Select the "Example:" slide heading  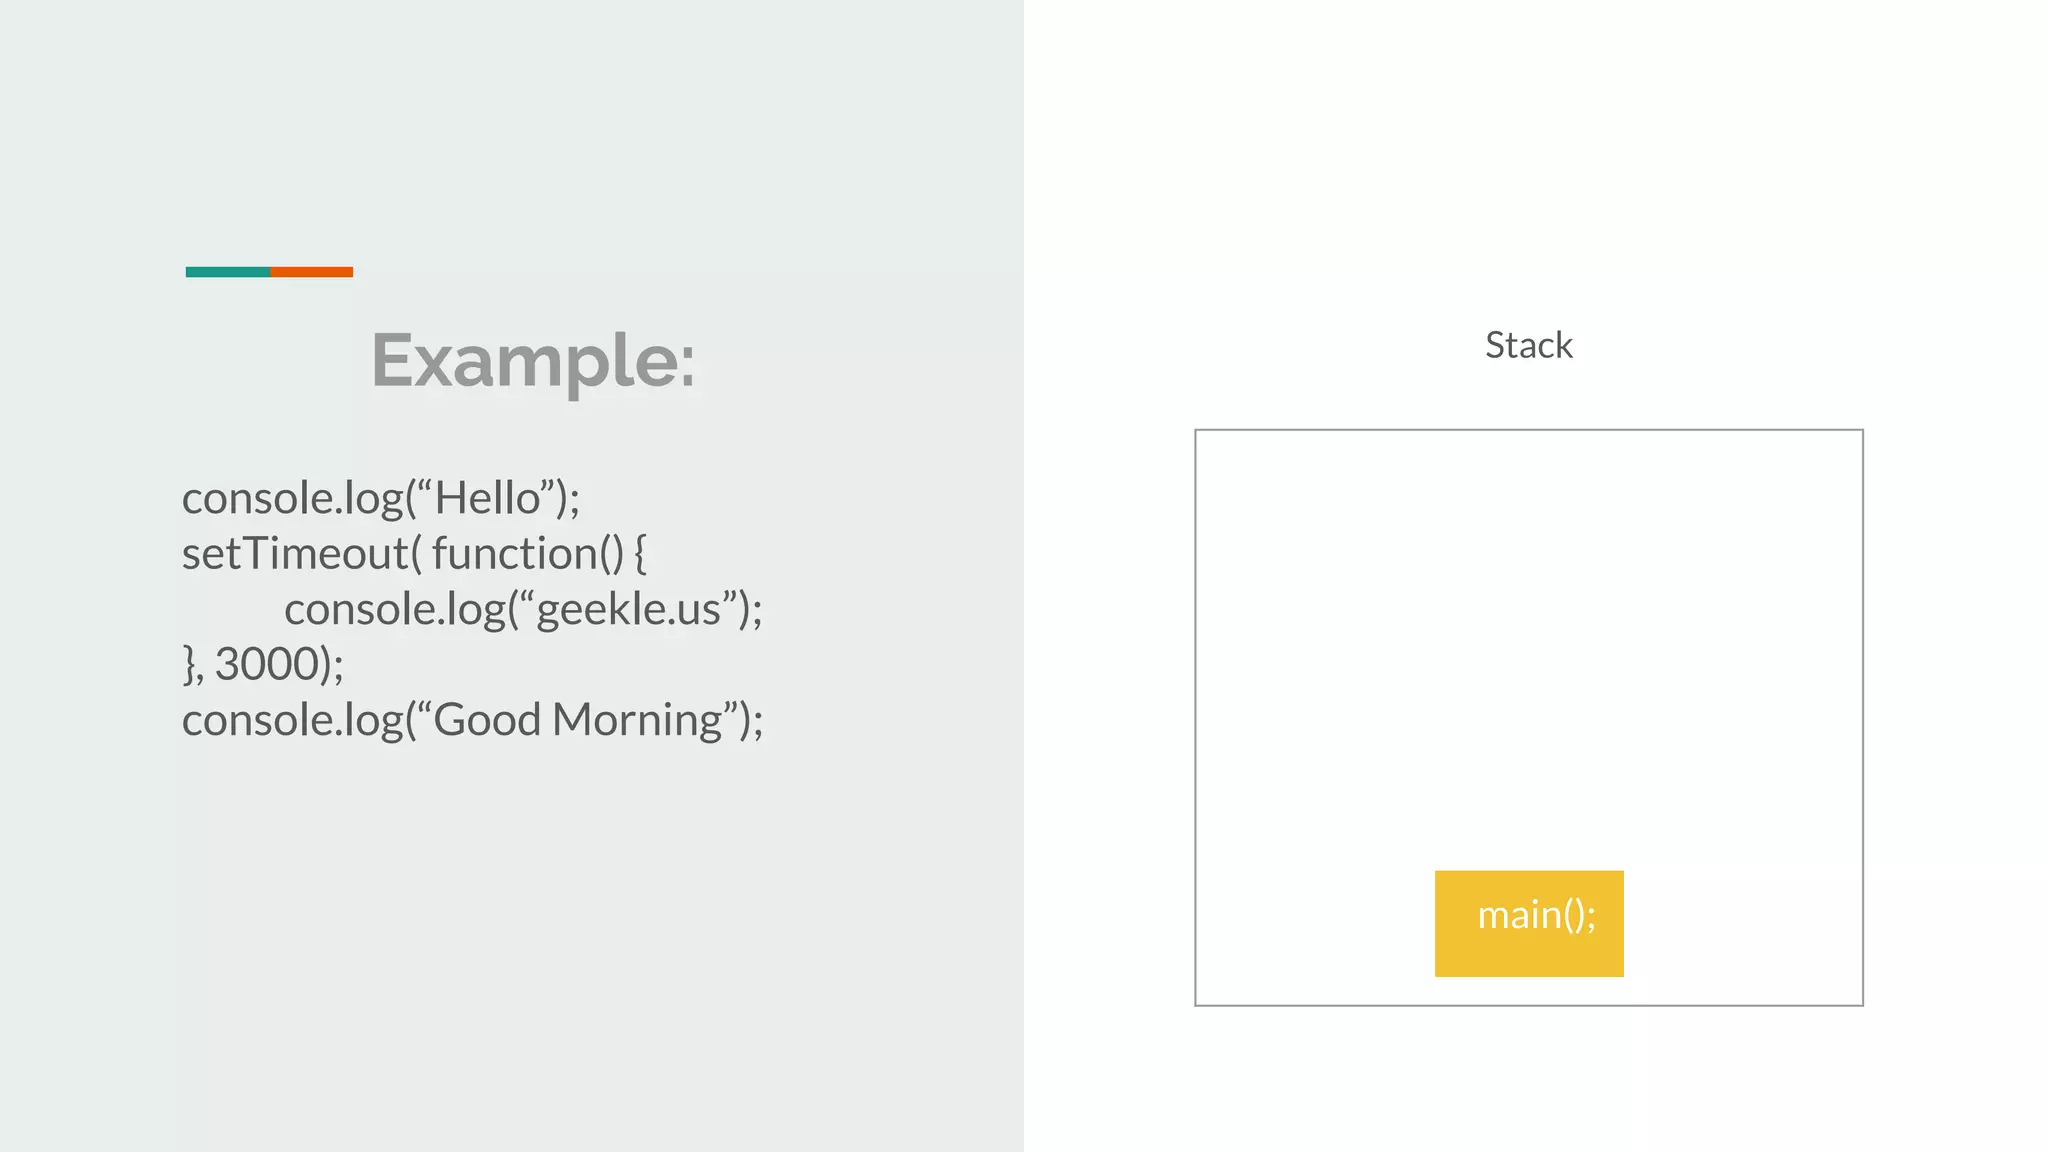pyautogui.click(x=533, y=360)
